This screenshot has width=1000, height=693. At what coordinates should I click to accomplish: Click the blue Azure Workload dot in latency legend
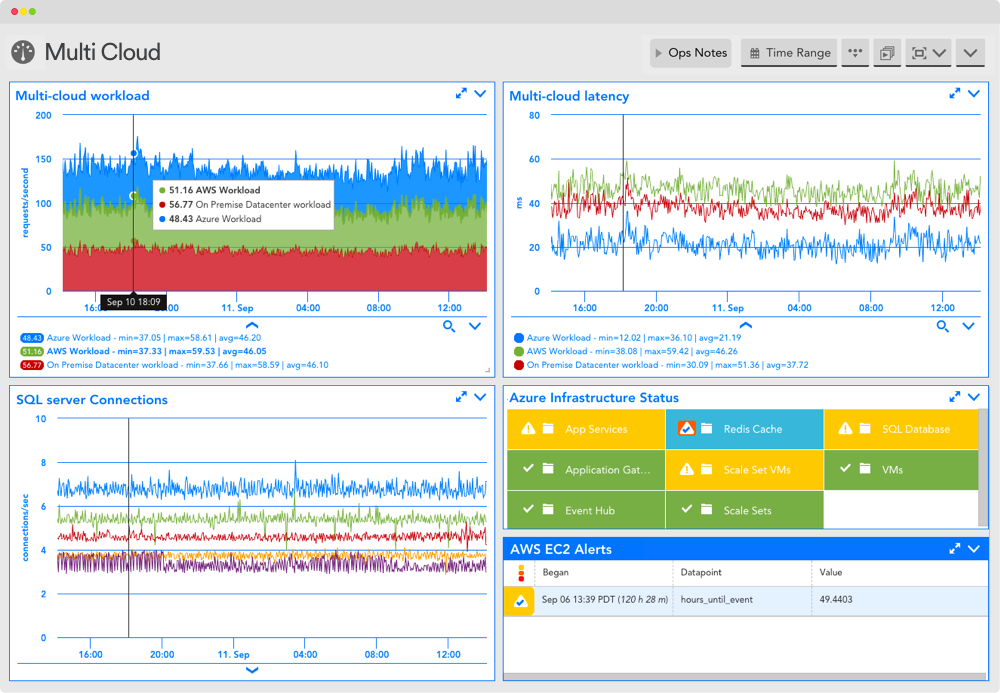519,338
